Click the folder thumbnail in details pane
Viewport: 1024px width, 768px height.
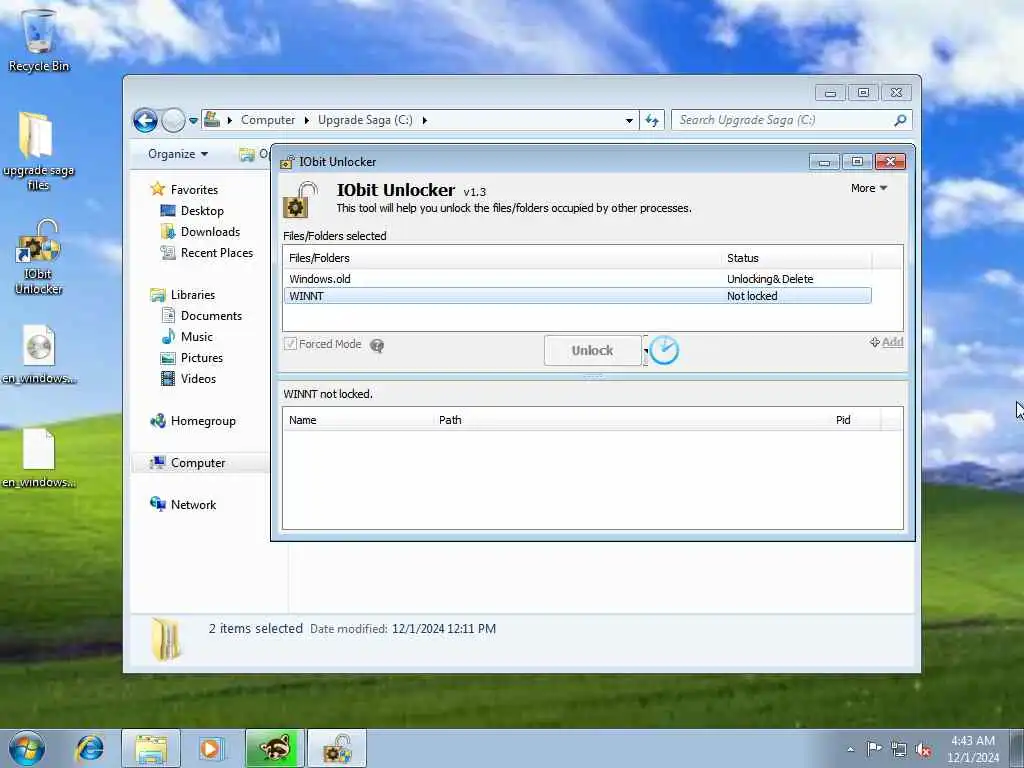[x=166, y=638]
